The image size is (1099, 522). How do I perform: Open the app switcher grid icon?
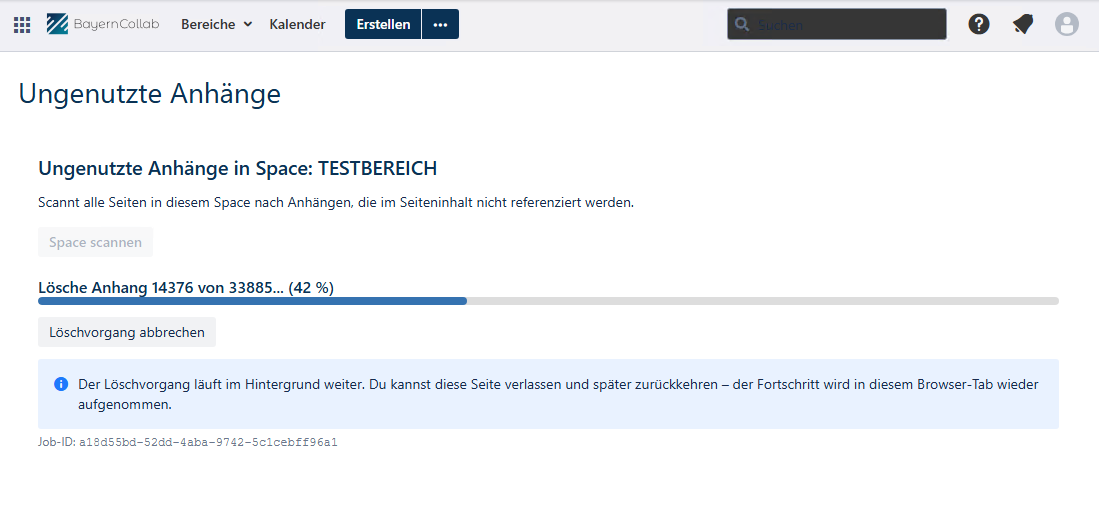click(x=22, y=25)
